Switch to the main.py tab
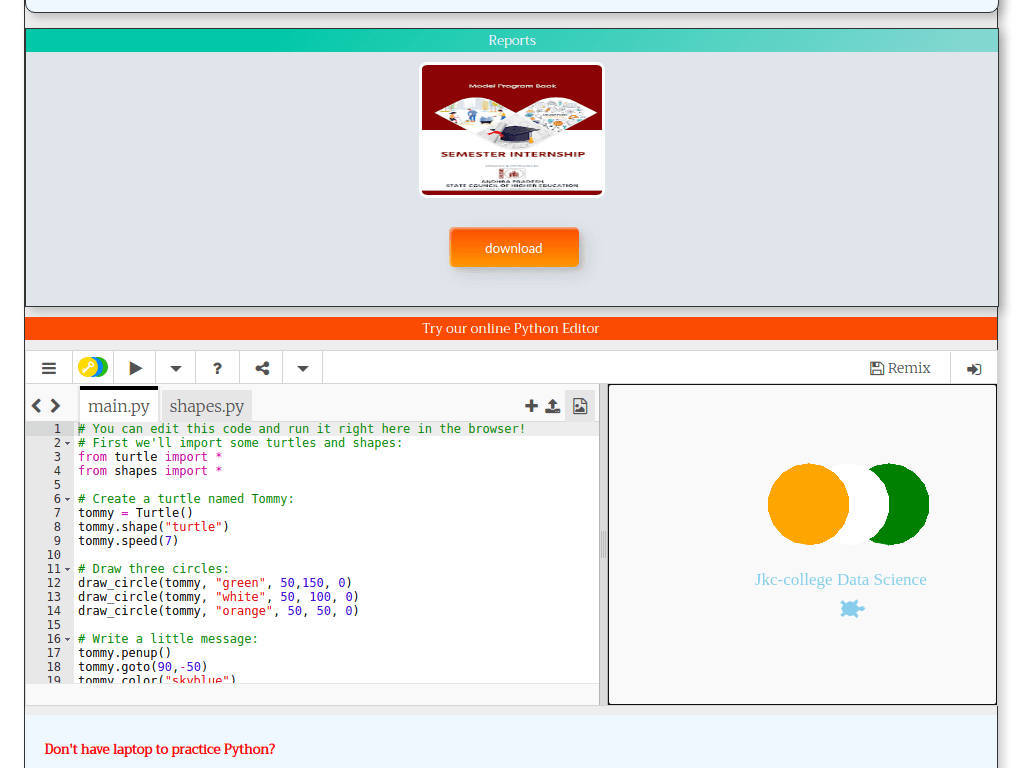This screenshot has width=1024, height=768. [x=119, y=406]
